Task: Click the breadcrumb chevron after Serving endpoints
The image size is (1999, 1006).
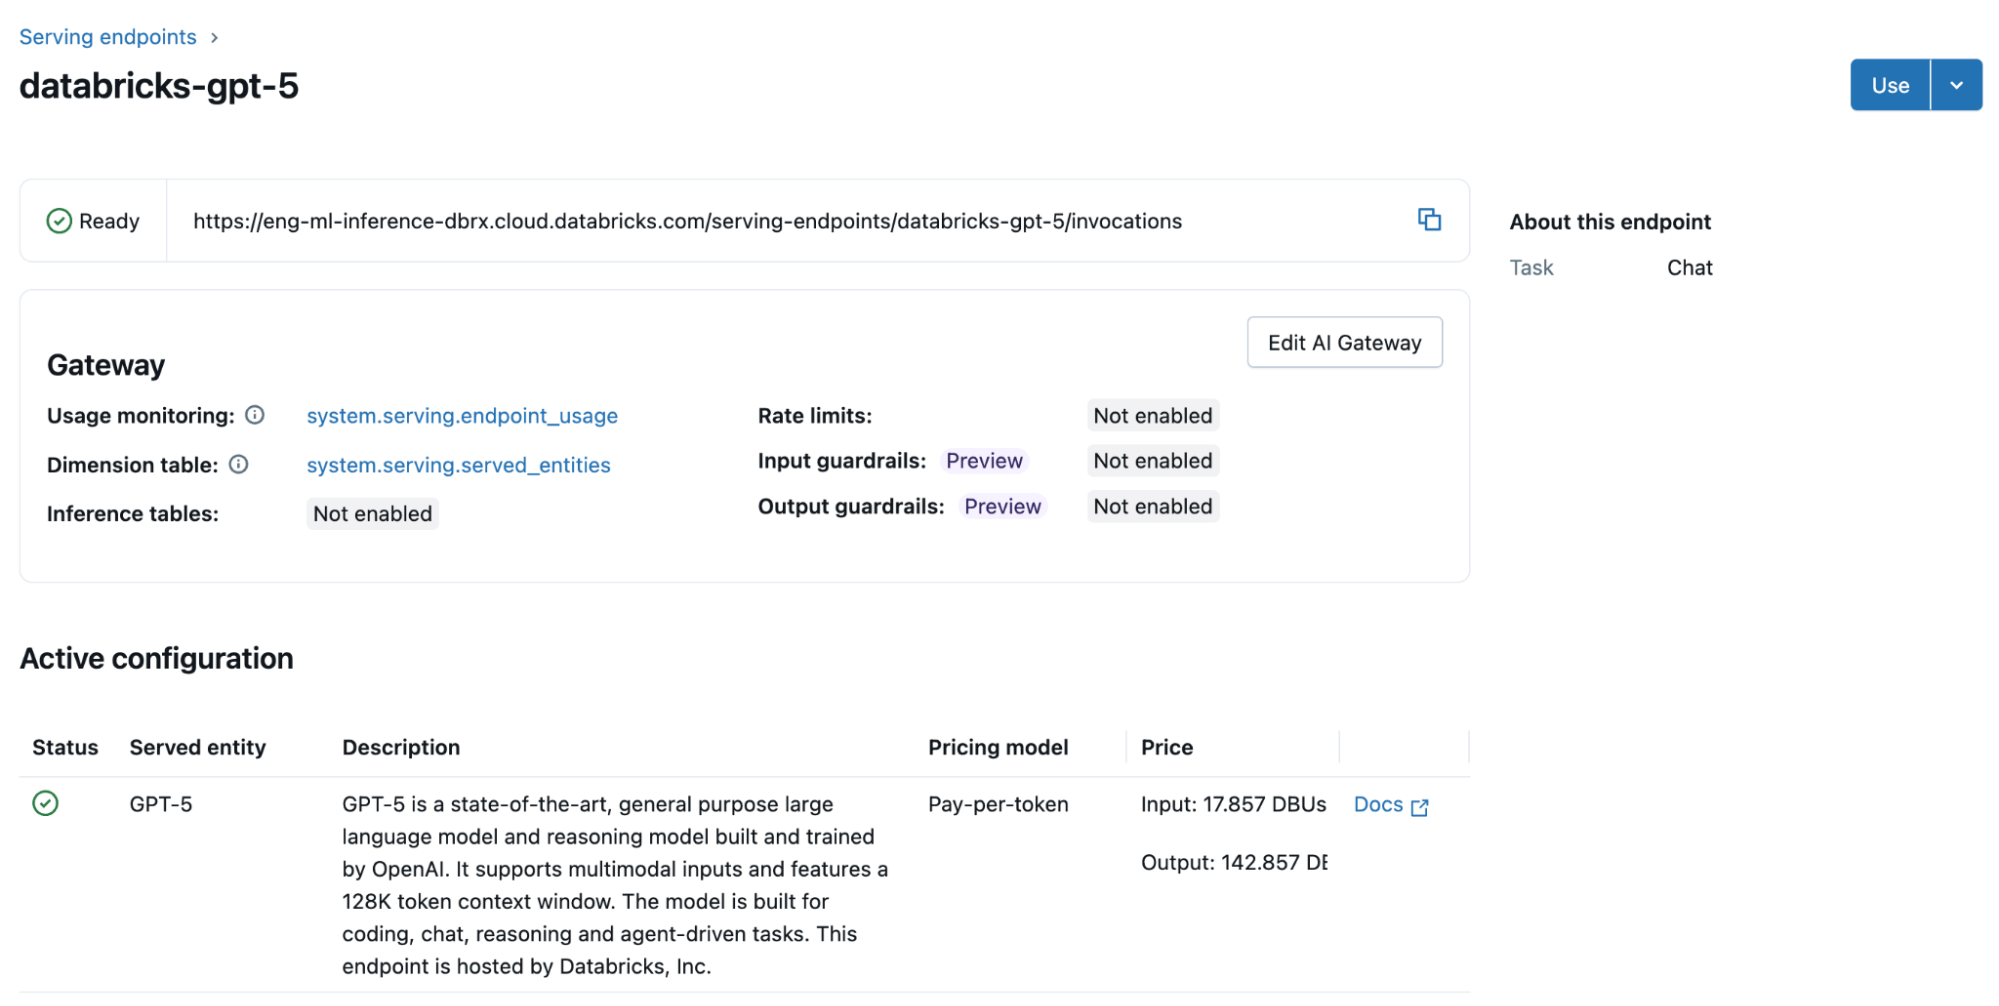Action: point(214,38)
